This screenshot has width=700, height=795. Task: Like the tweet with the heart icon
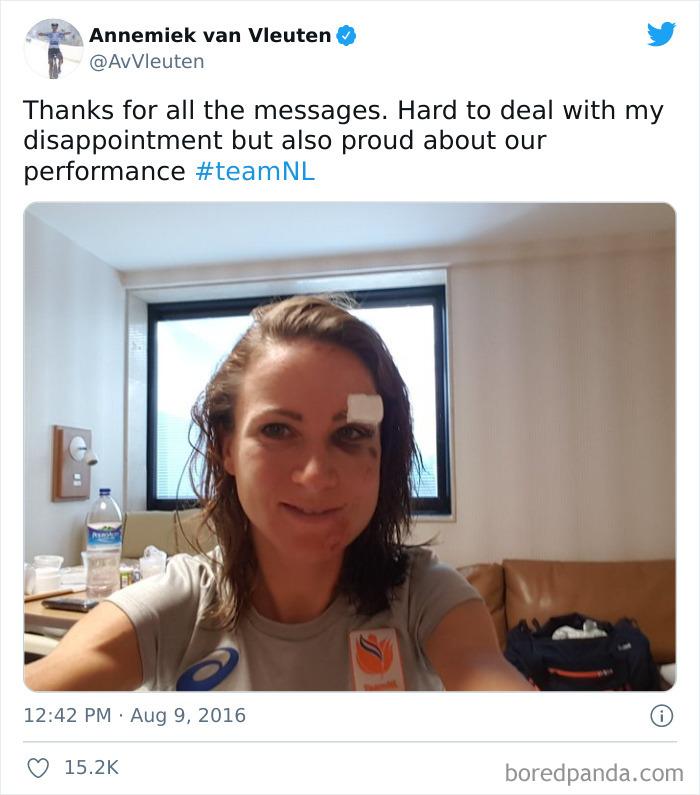point(38,768)
